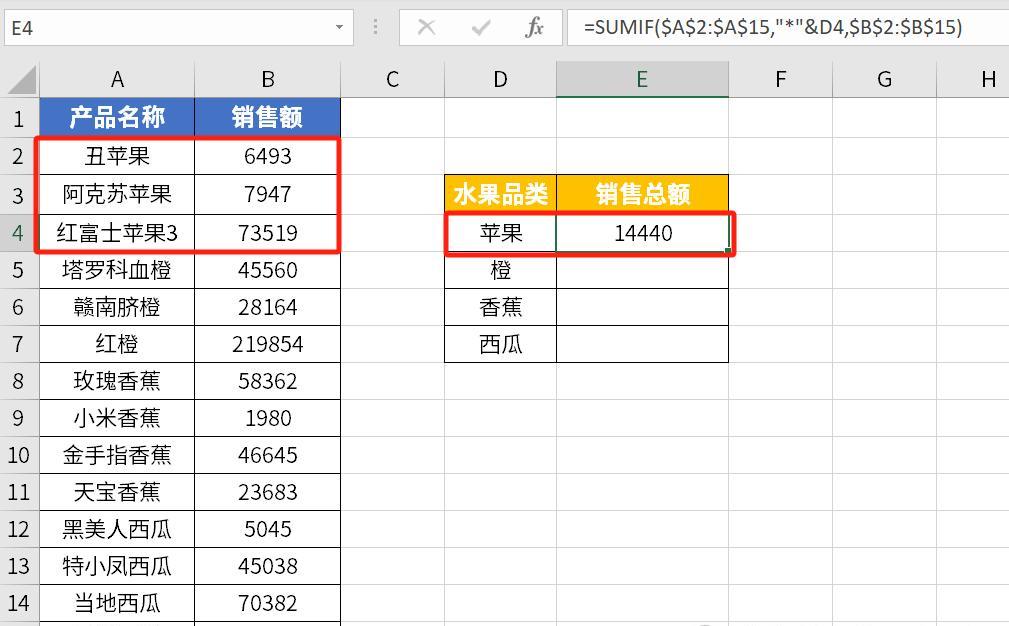Image resolution: width=1009 pixels, height=626 pixels.
Task: Click sales value 1980
Action: coord(267,418)
